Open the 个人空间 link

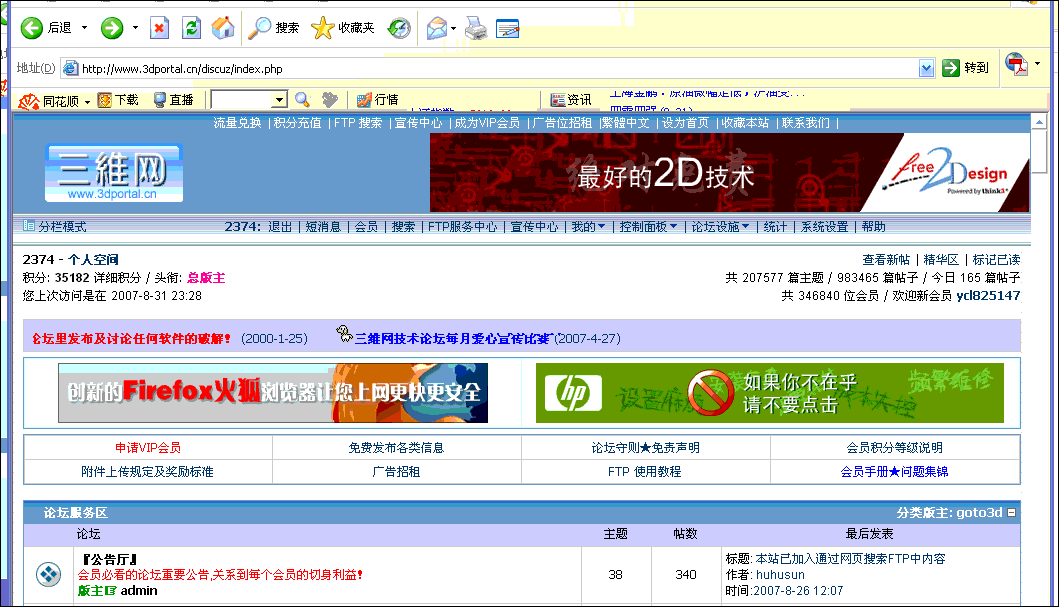point(93,259)
